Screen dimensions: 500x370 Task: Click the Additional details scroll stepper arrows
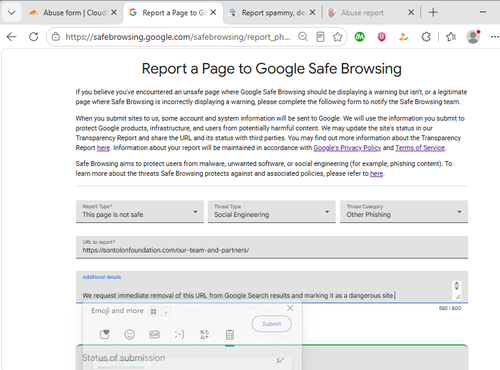457,286
